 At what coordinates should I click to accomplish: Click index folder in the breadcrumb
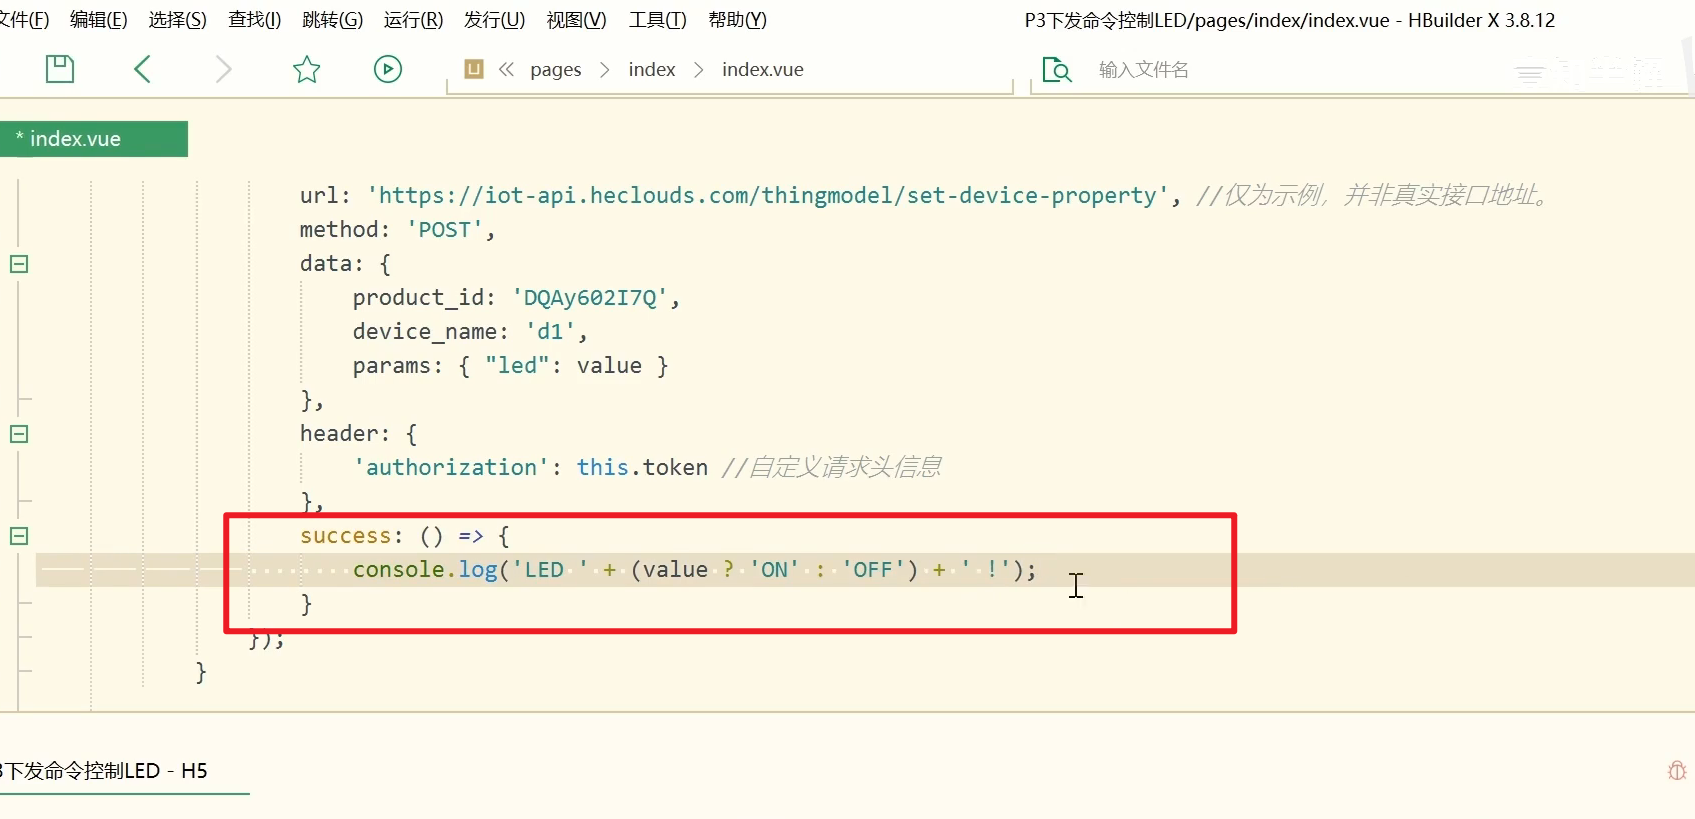pos(652,69)
